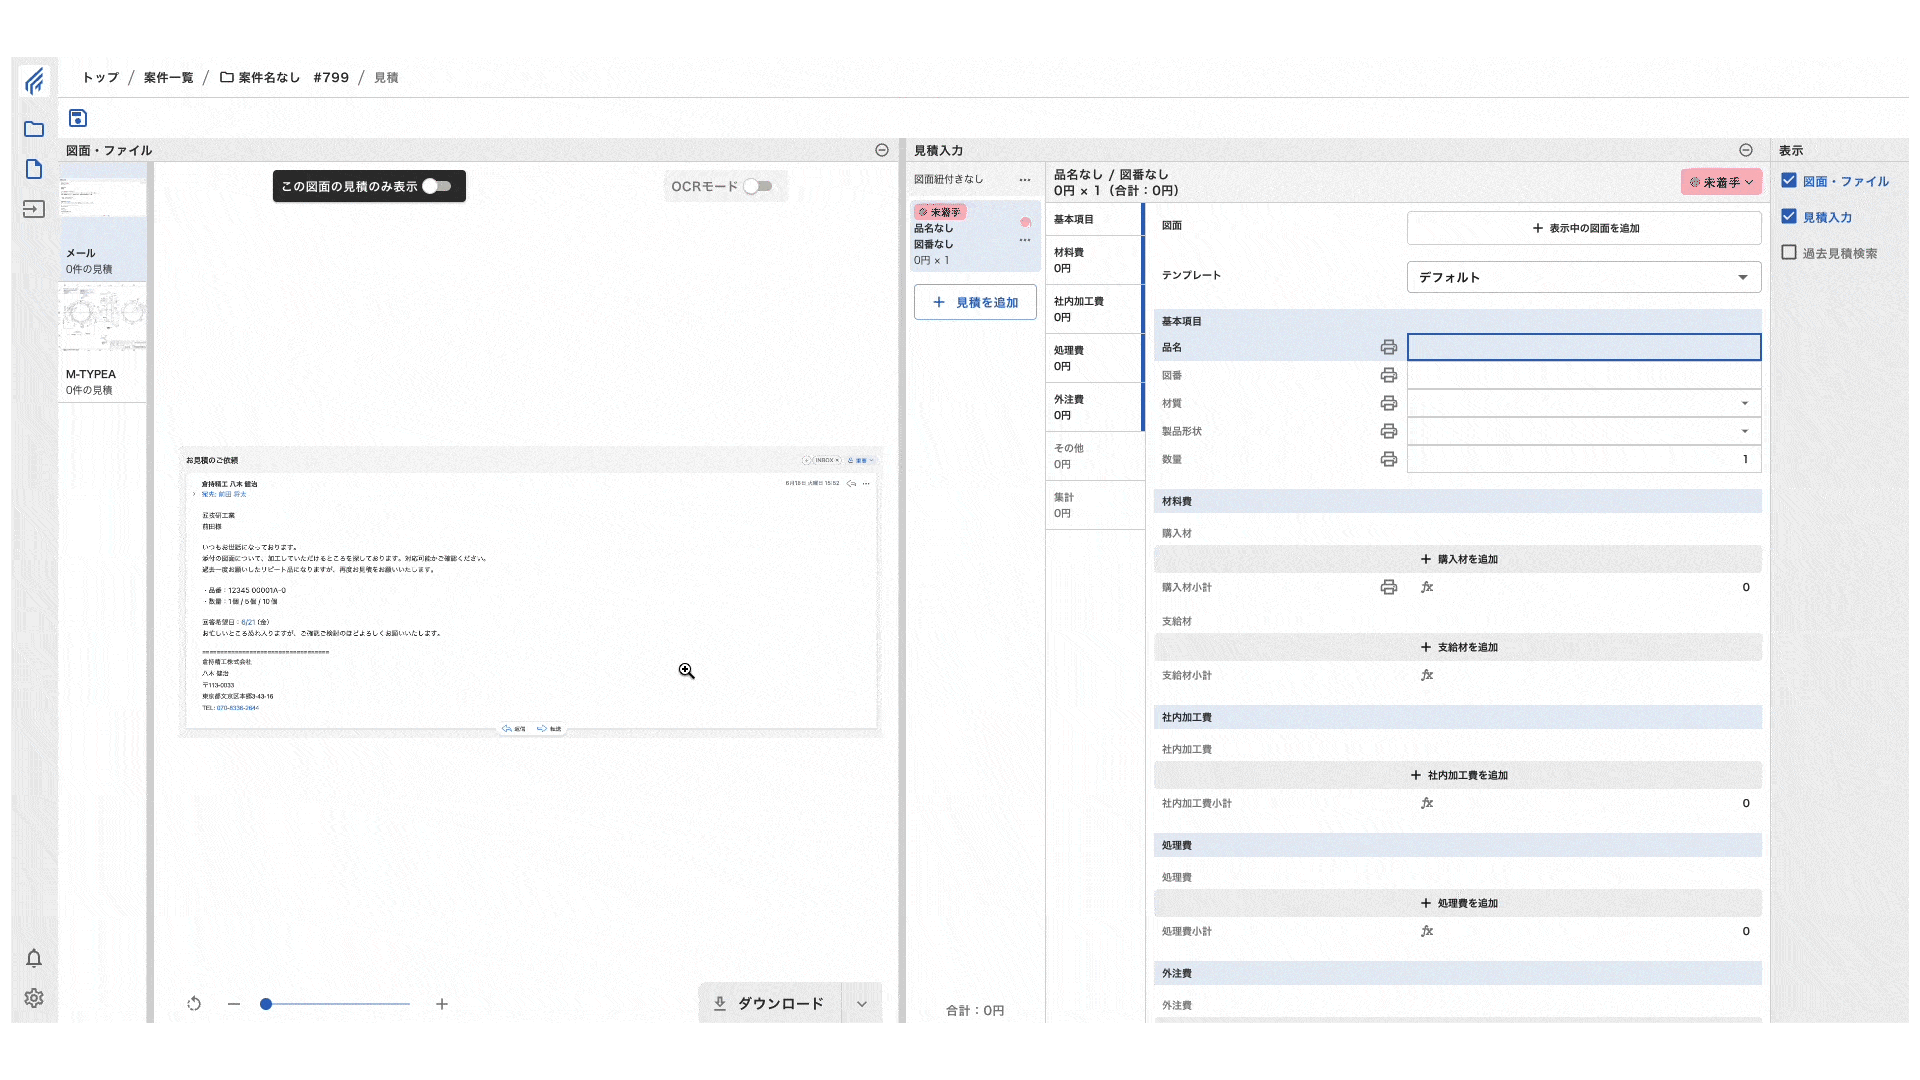Click the zoom slider track
The image size is (1920, 1080).
click(x=338, y=1004)
